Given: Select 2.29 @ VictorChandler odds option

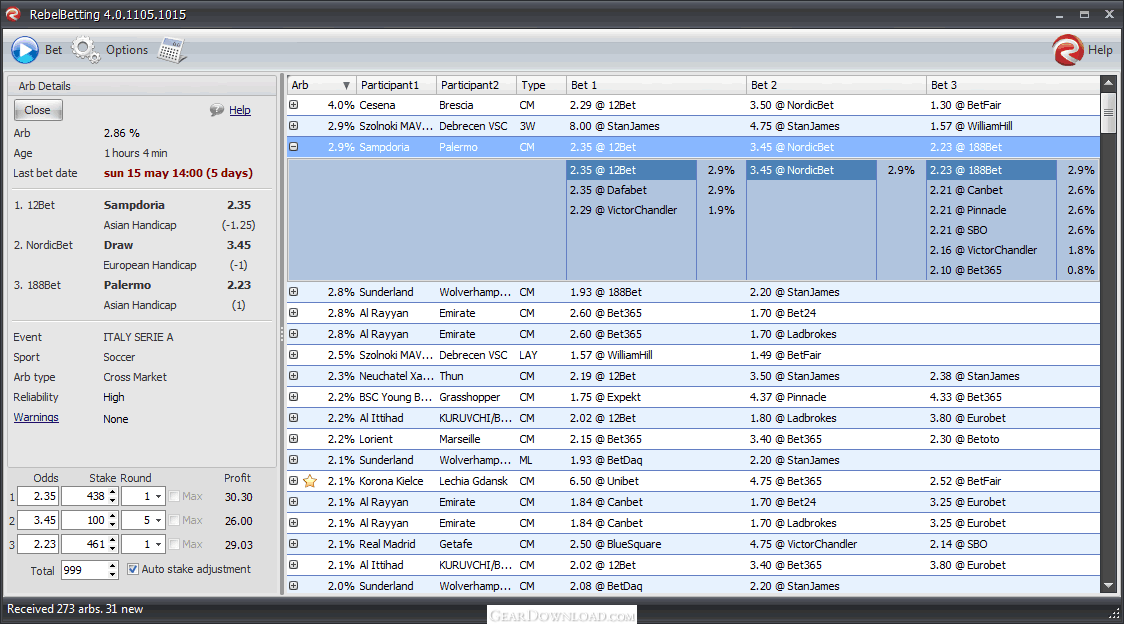Looking at the screenshot, I should [x=631, y=210].
